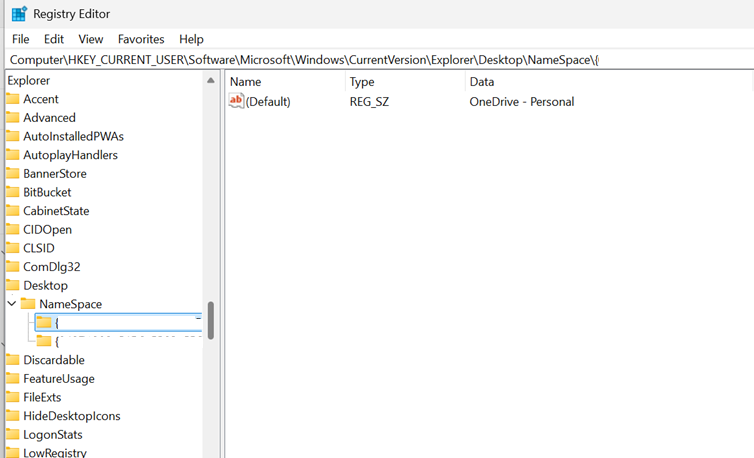Select the FeatureUsage folder icon
Screen dimensions: 754x458
13,379
